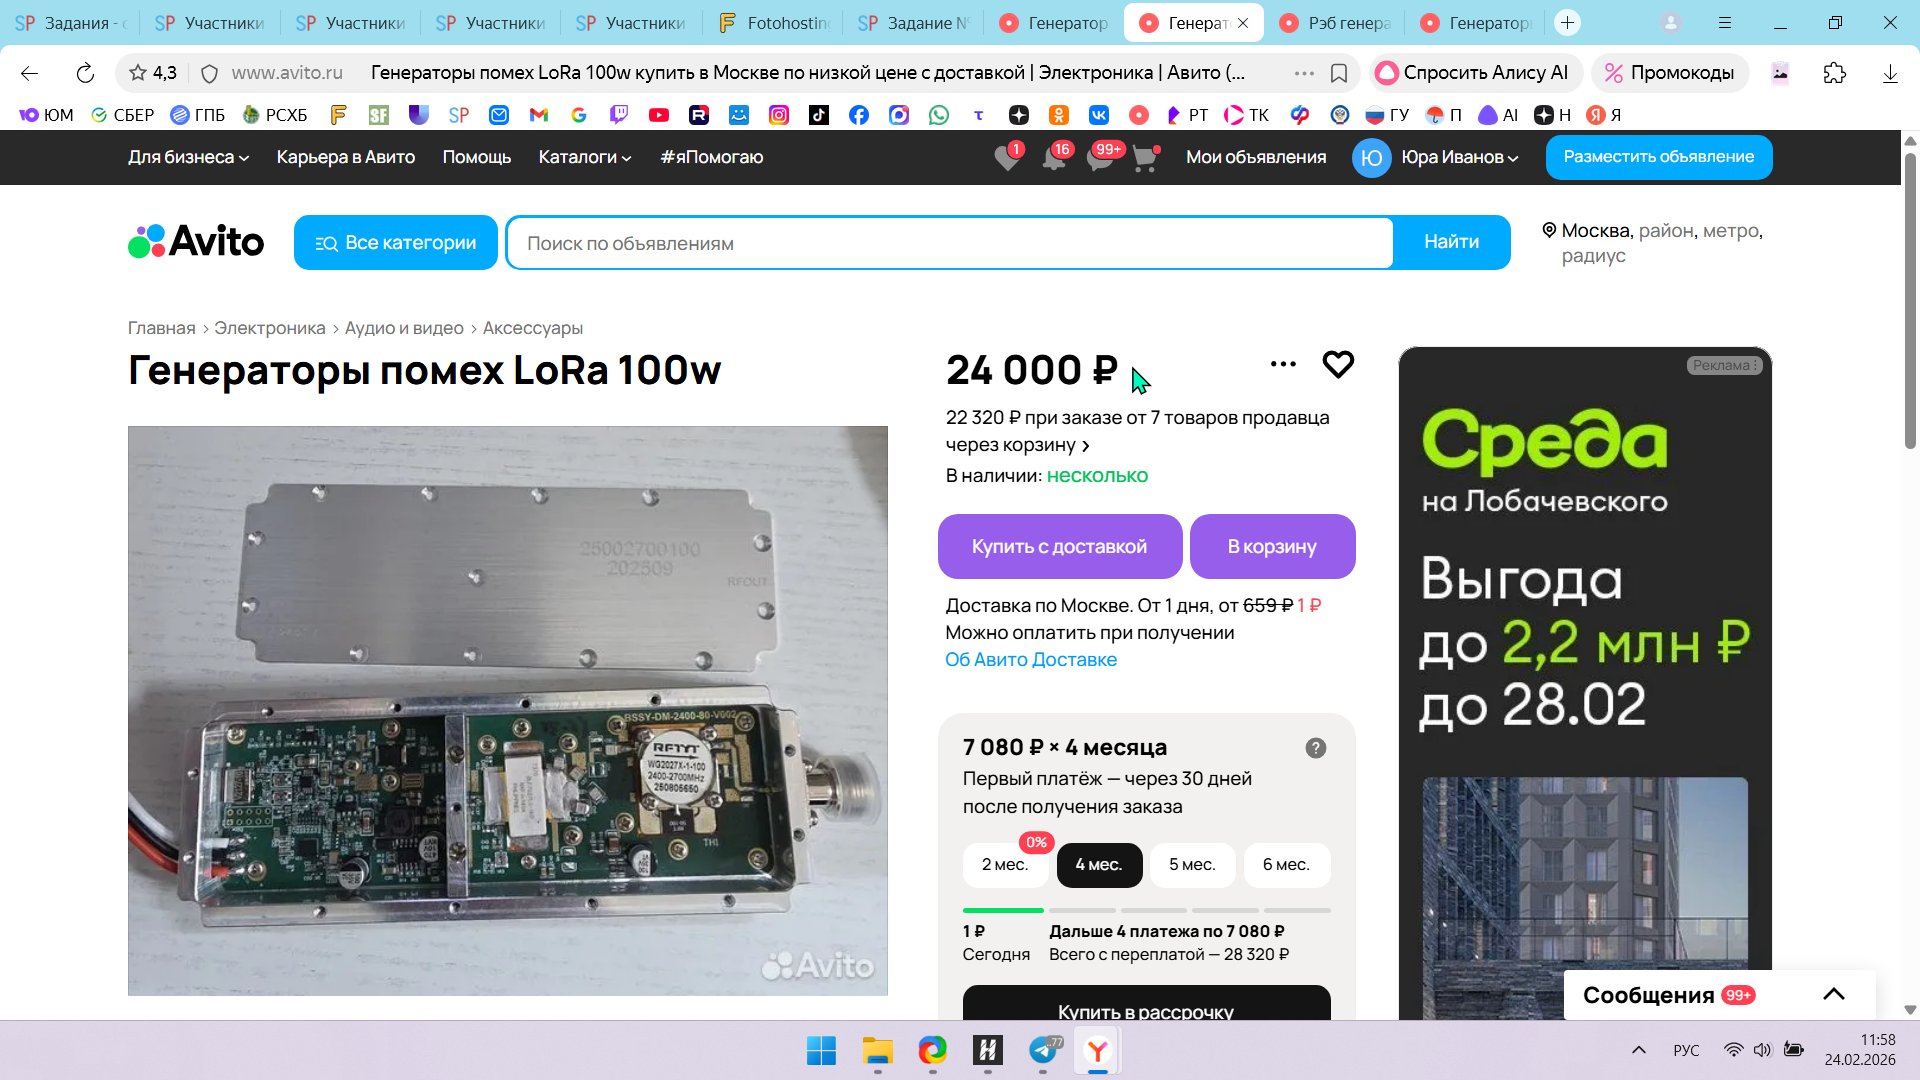Open the Об Авито Доставке link
Screen dimensions: 1920x1080
tap(1031, 660)
